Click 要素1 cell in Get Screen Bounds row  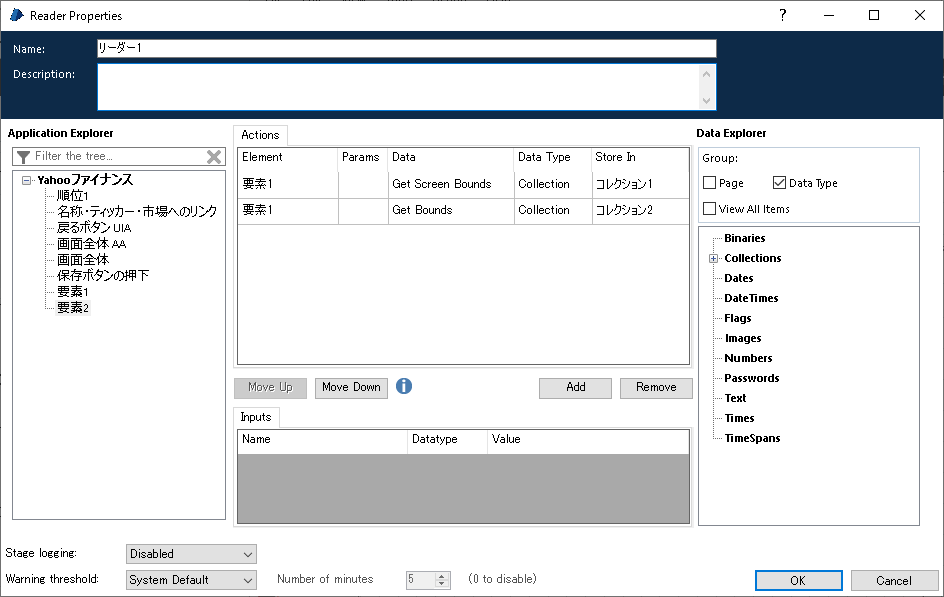coord(288,184)
